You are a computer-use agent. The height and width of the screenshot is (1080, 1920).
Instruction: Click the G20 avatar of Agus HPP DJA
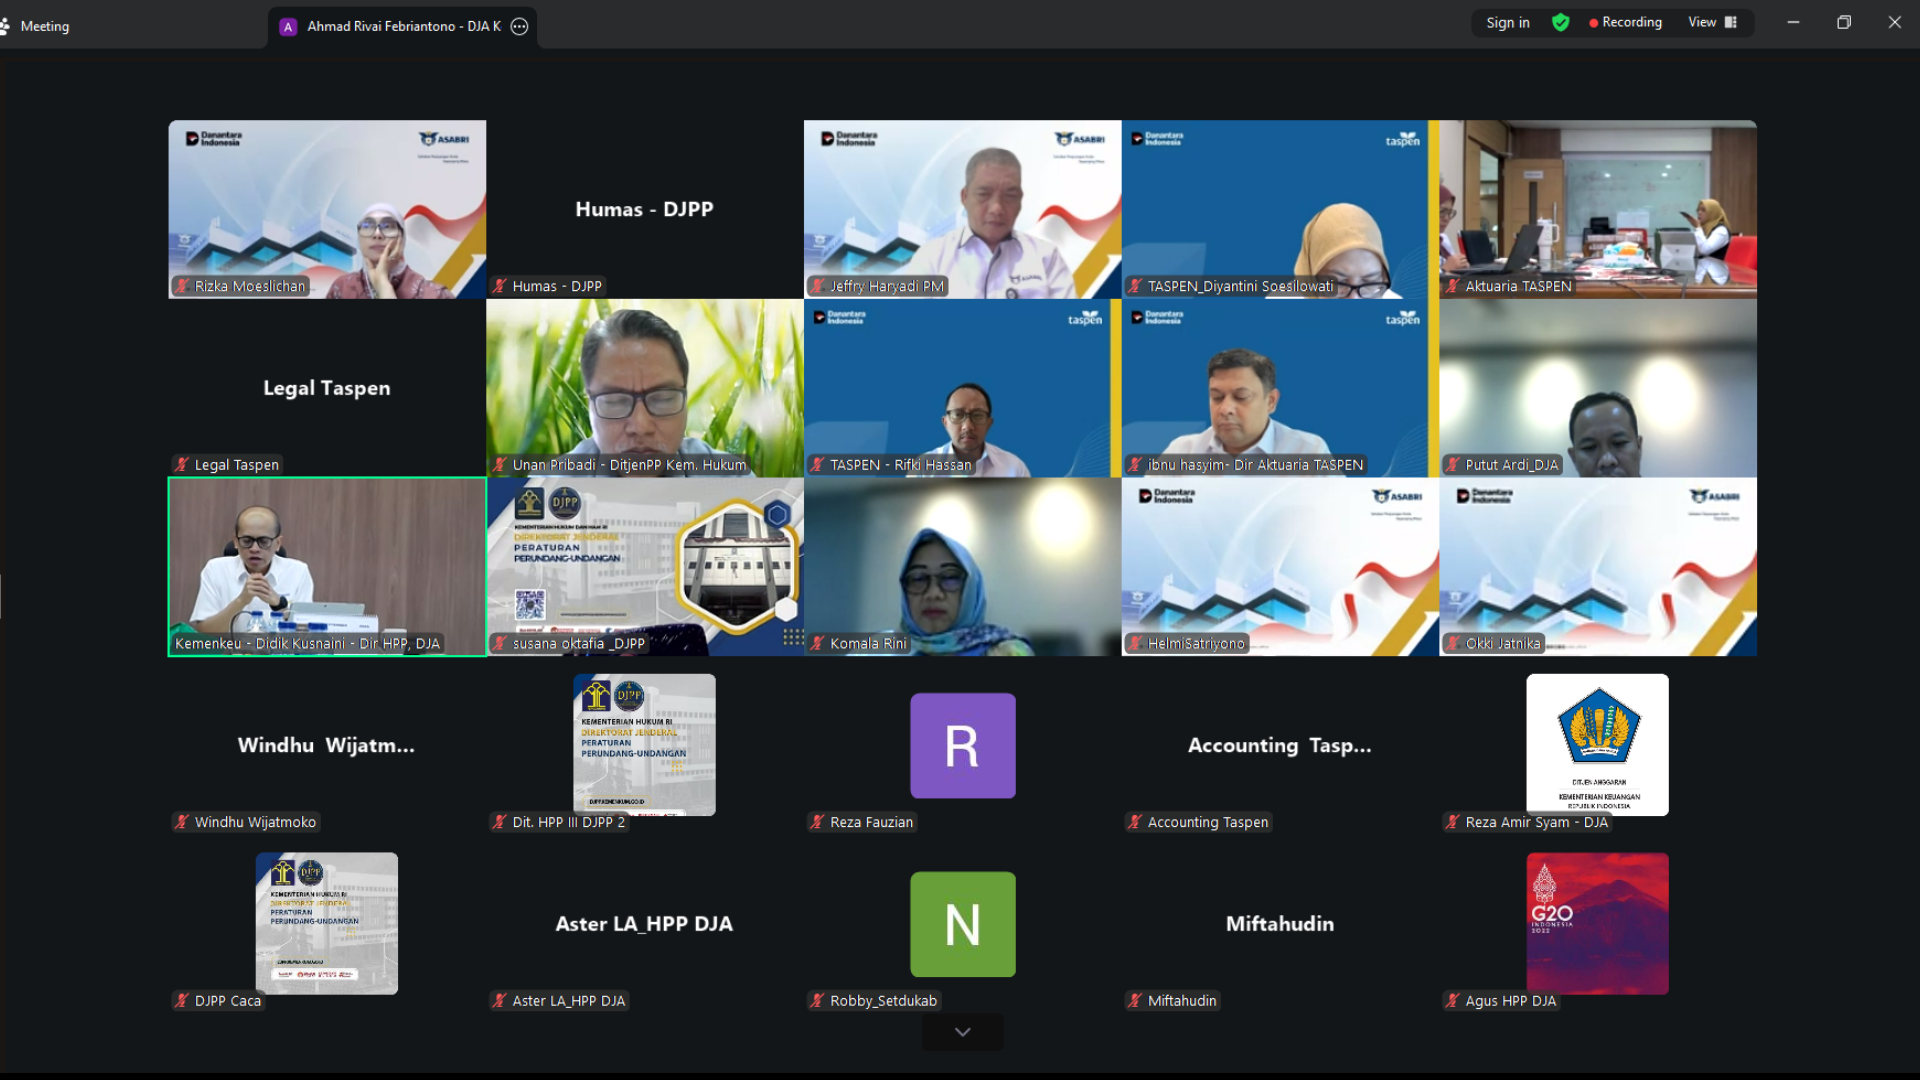pos(1597,923)
